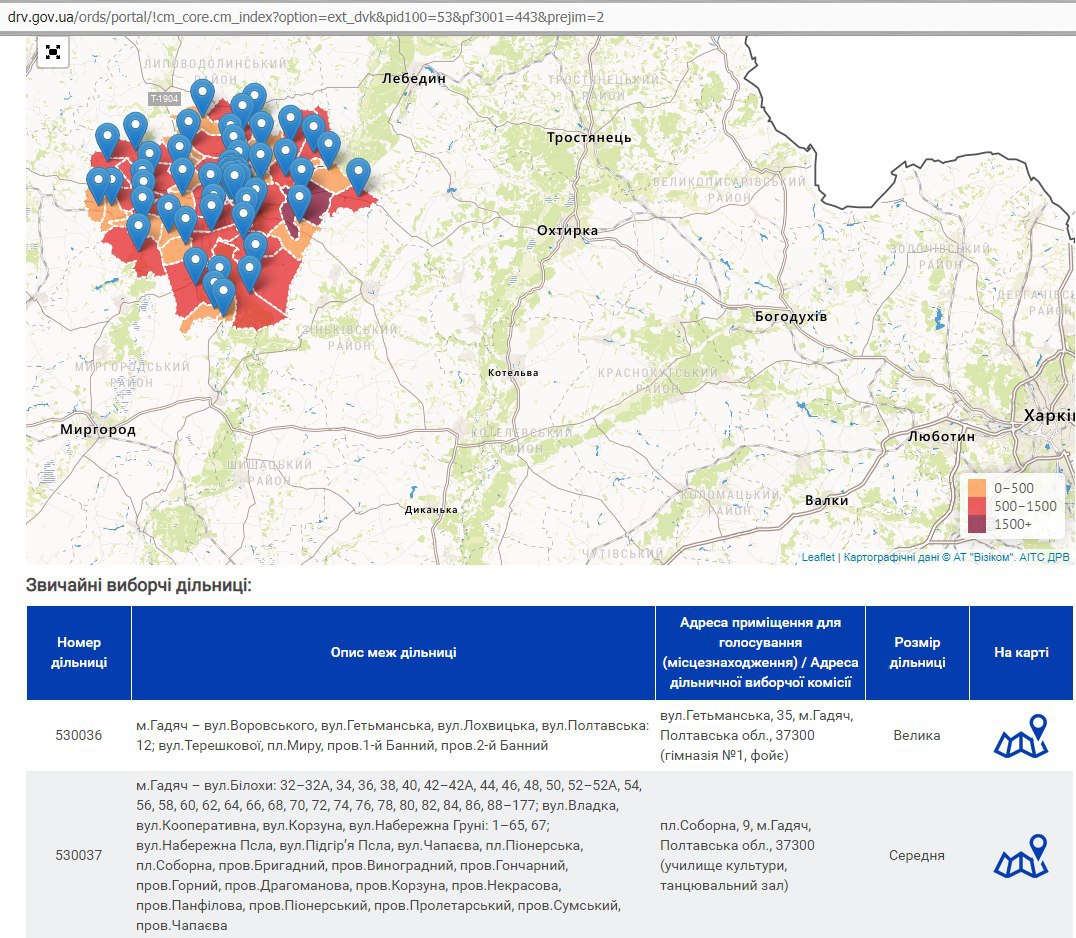Open the Leaflet attribution link
Screen dimensions: 1076x938
(818, 557)
